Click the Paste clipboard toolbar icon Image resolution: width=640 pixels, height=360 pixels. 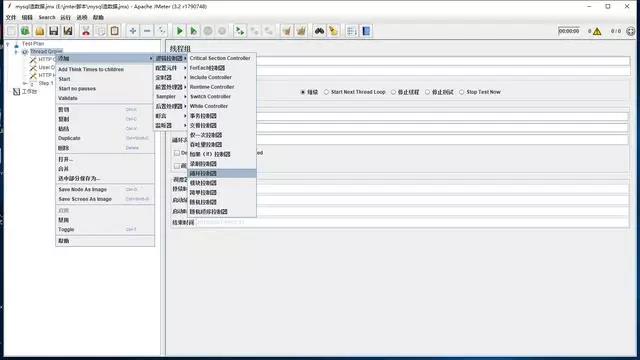[x=115, y=31]
